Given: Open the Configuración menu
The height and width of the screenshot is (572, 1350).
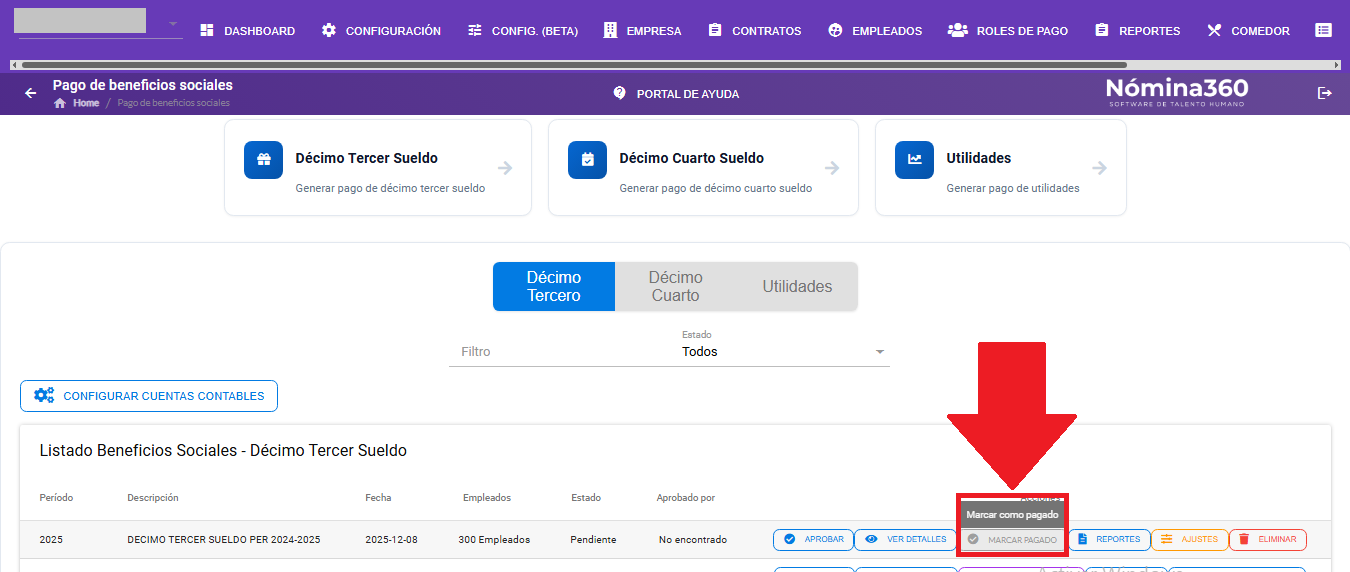Looking at the screenshot, I should click(381, 31).
